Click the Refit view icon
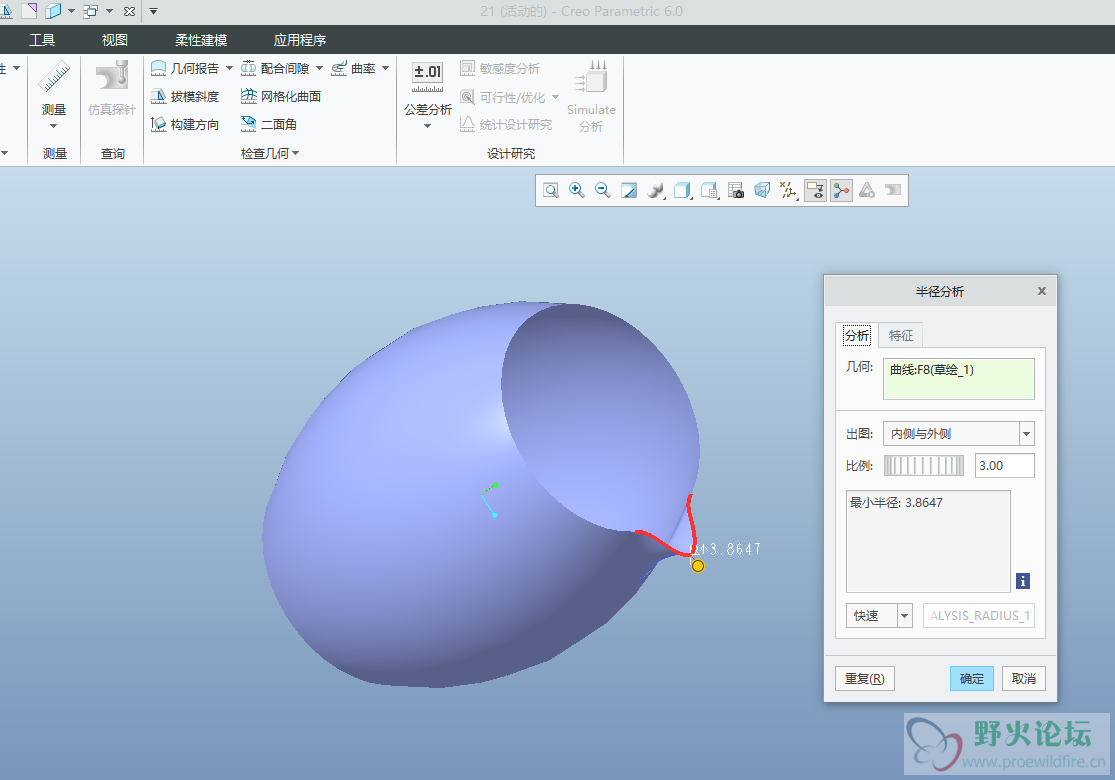 551,191
